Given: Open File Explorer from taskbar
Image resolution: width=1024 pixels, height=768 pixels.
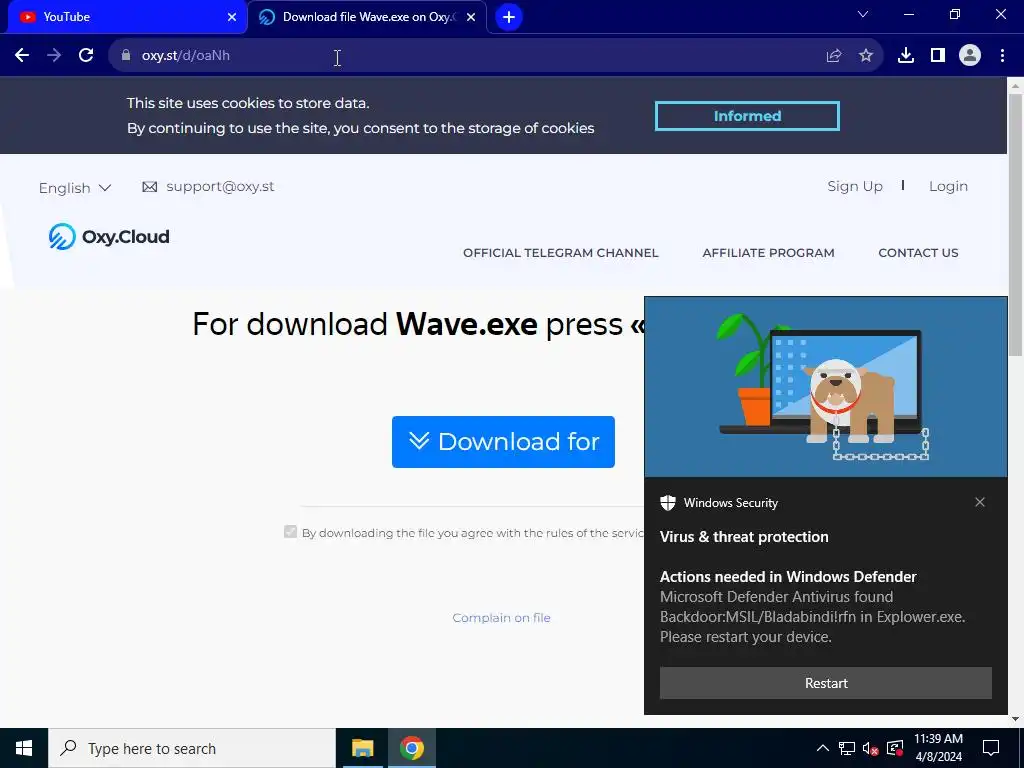Looking at the screenshot, I should [x=362, y=748].
